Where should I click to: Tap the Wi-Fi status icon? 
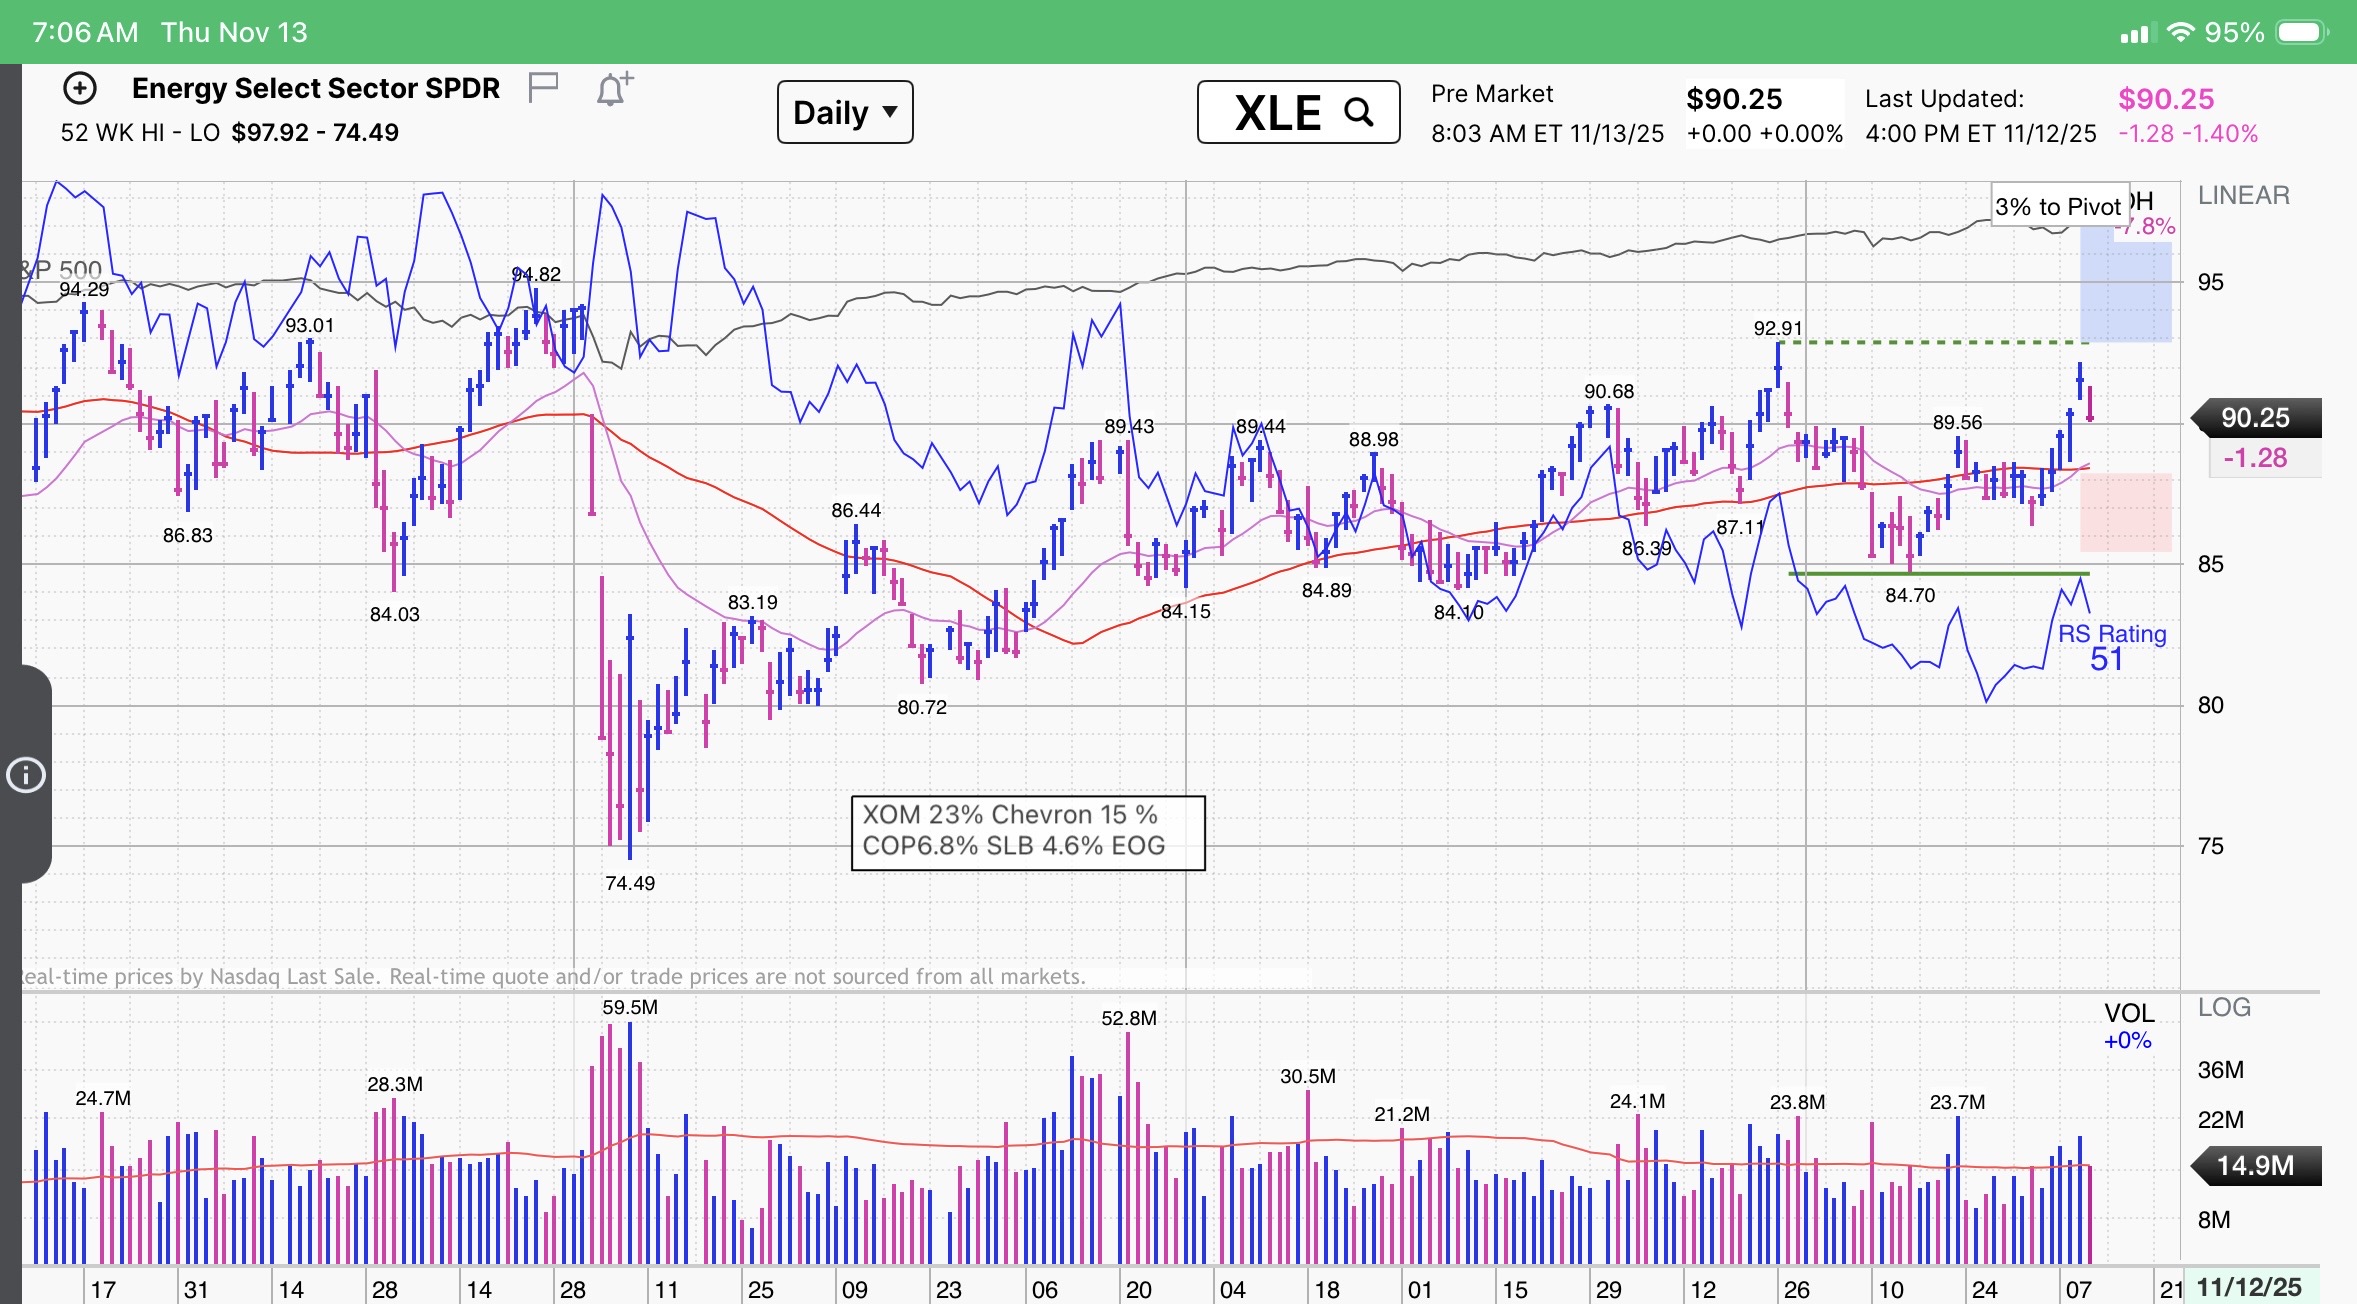[2179, 32]
